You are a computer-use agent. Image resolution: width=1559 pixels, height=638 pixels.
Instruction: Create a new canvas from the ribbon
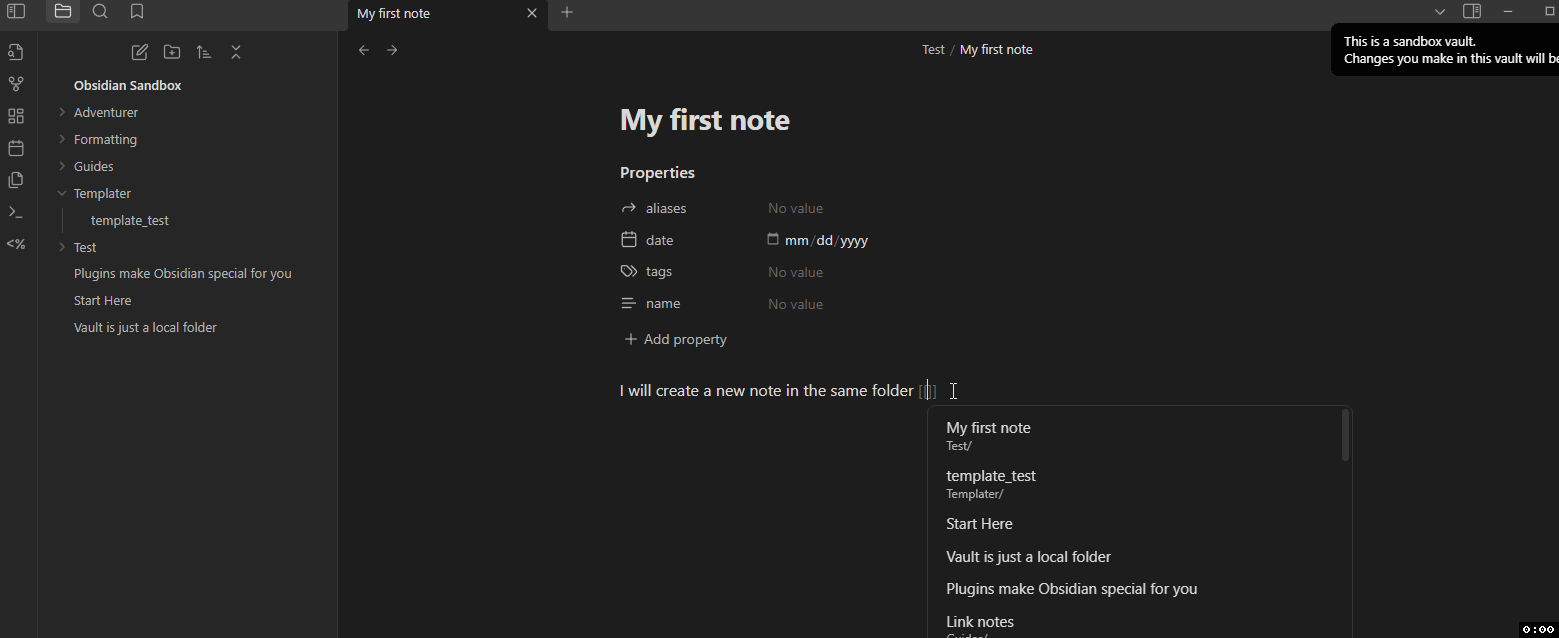click(16, 116)
